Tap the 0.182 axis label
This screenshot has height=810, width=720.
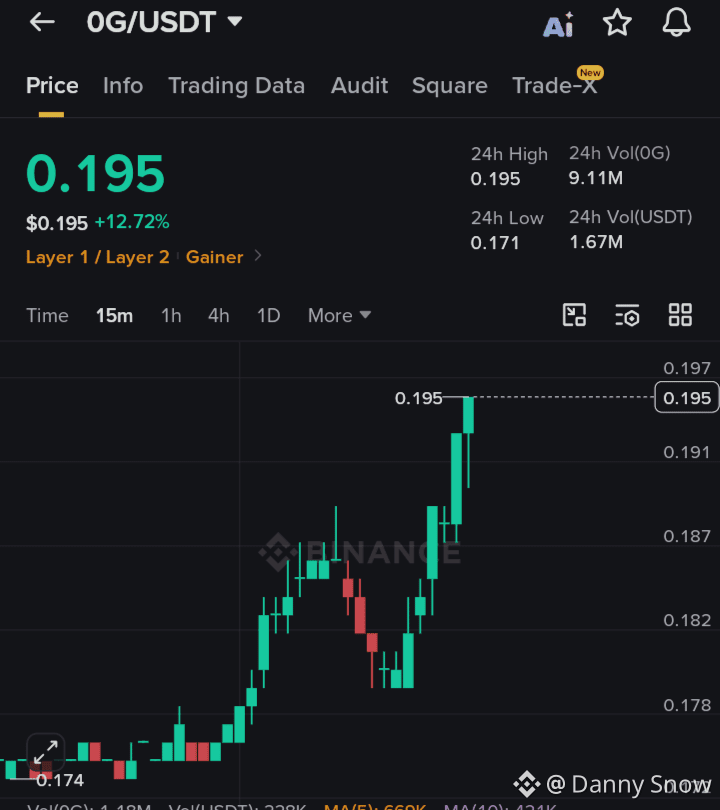pos(687,620)
